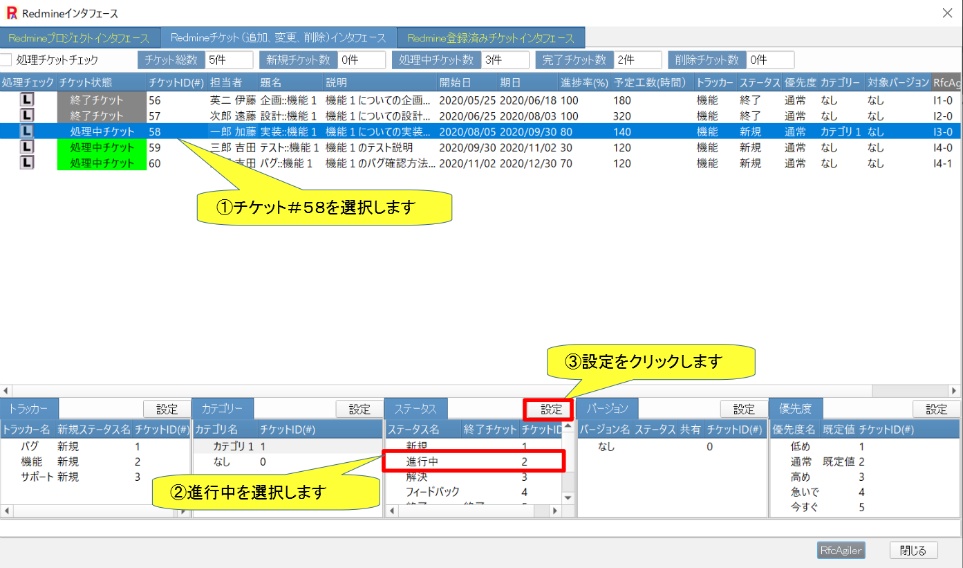Select サポート row in tracker list

click(95, 477)
